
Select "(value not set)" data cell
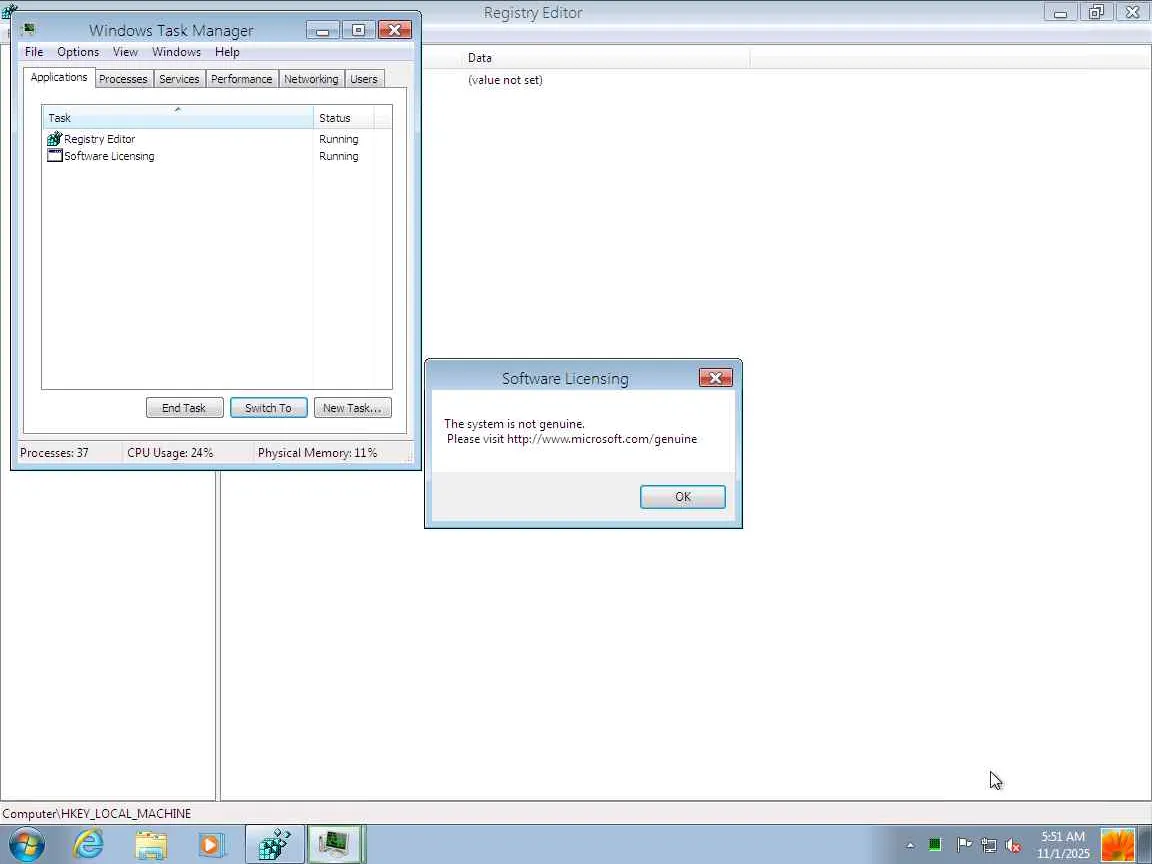click(505, 80)
